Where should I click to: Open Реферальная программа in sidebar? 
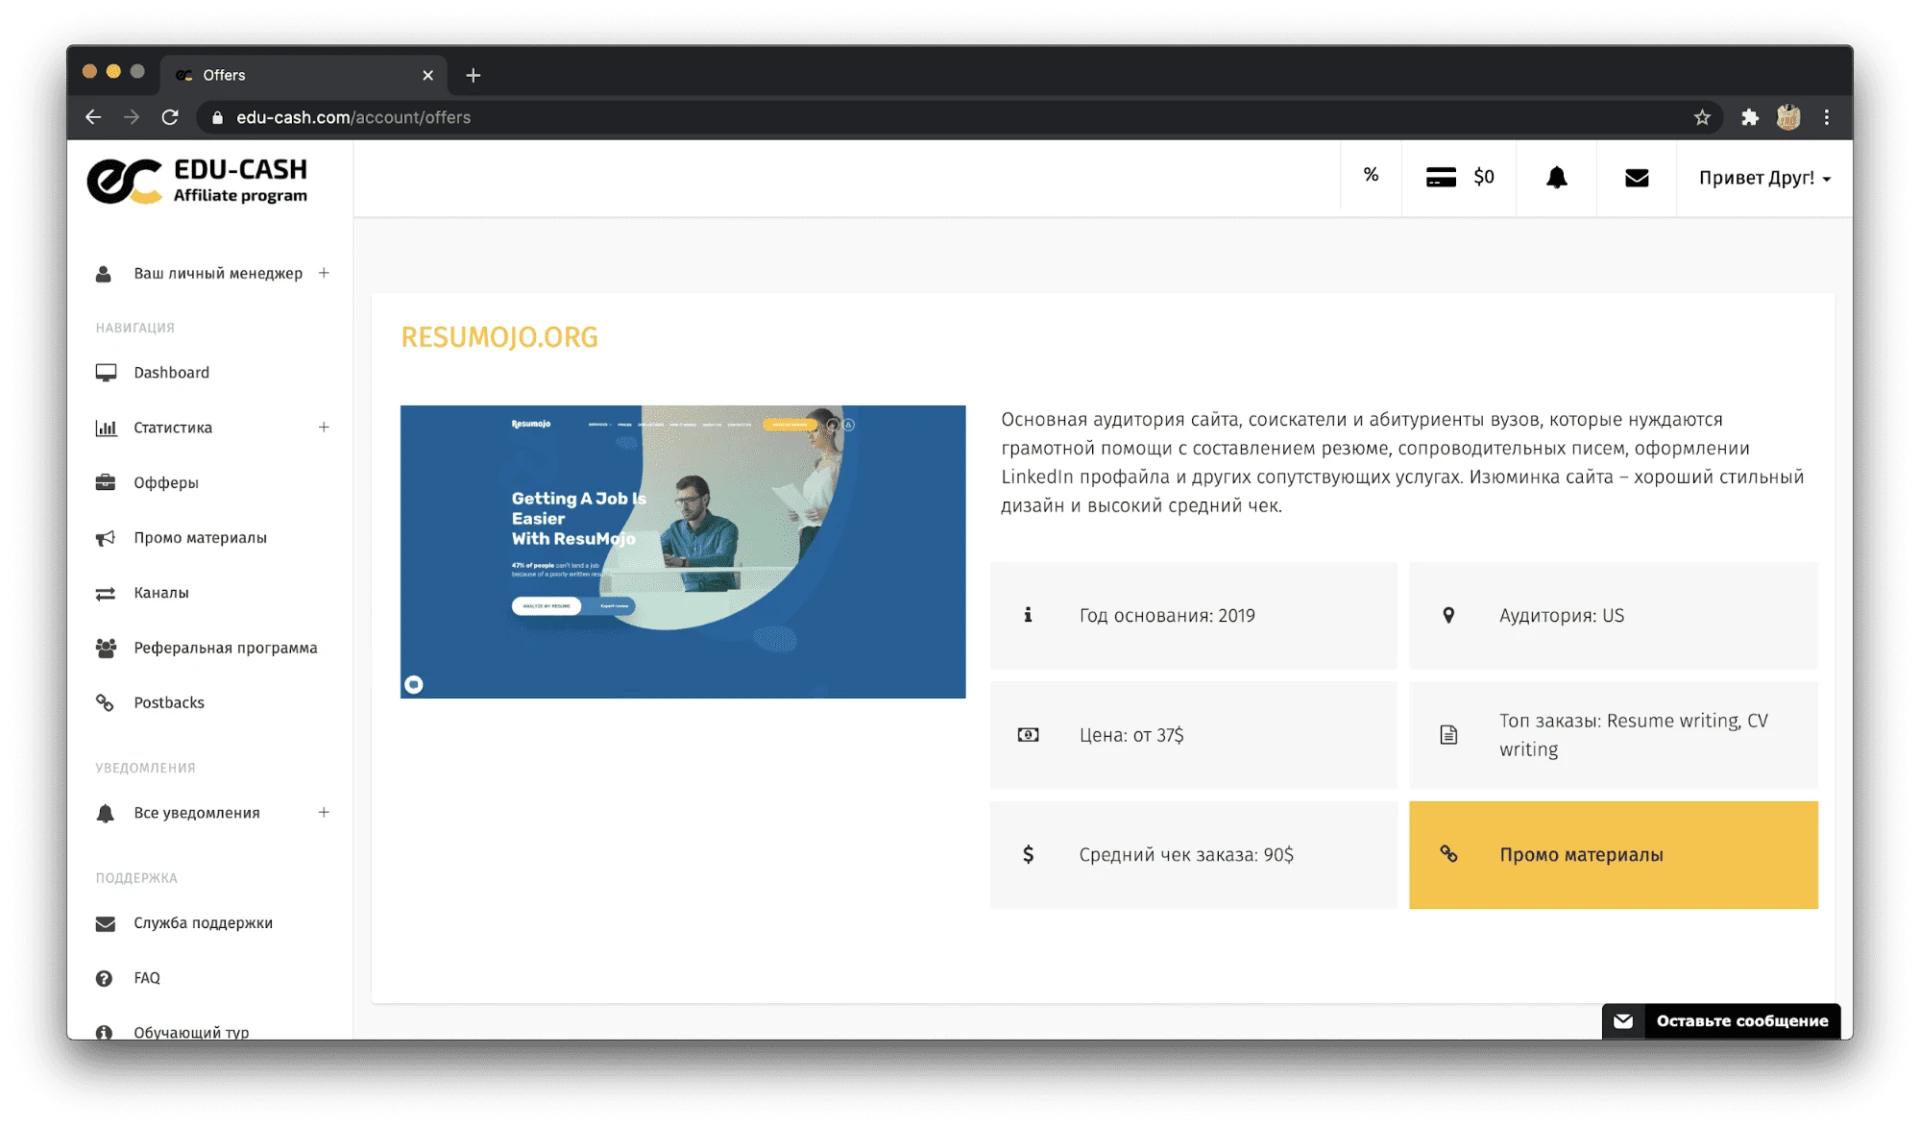(x=225, y=648)
